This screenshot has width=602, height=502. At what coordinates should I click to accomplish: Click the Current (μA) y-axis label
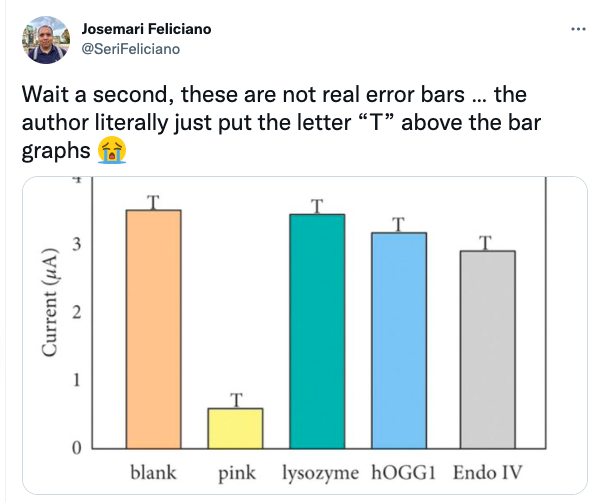tap(49, 313)
